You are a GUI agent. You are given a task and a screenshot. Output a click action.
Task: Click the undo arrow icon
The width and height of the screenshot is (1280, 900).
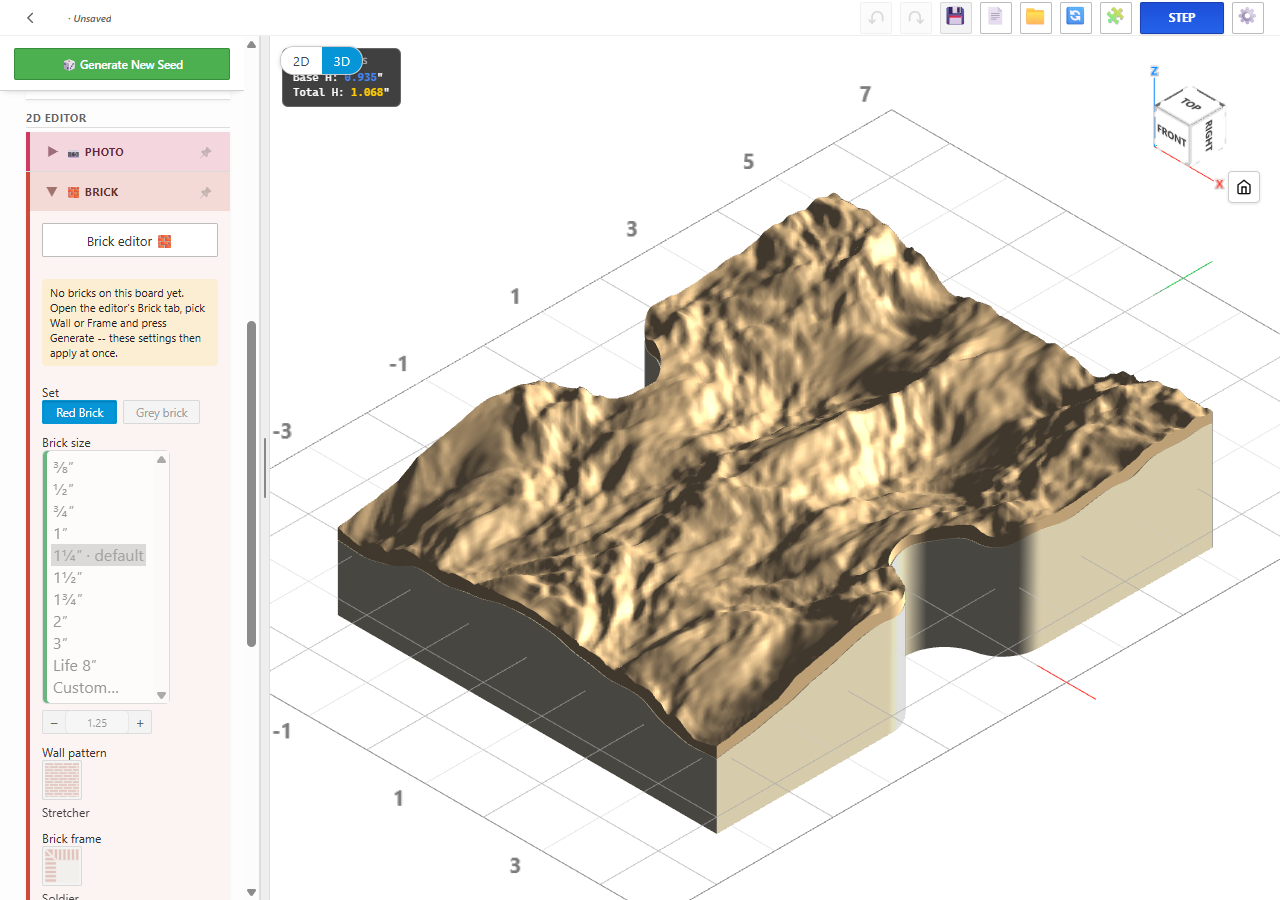(876, 17)
